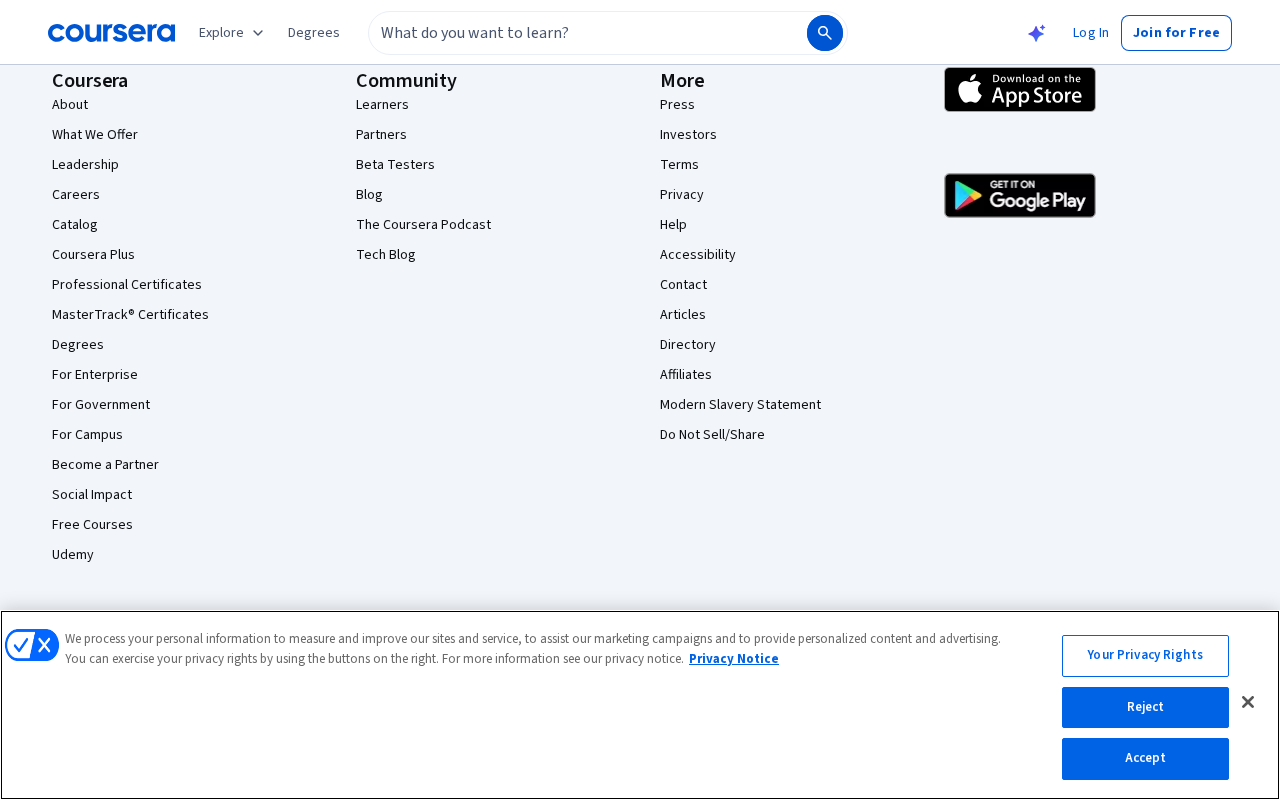Open the Affiliates link
The image size is (1280, 800).
tap(686, 375)
